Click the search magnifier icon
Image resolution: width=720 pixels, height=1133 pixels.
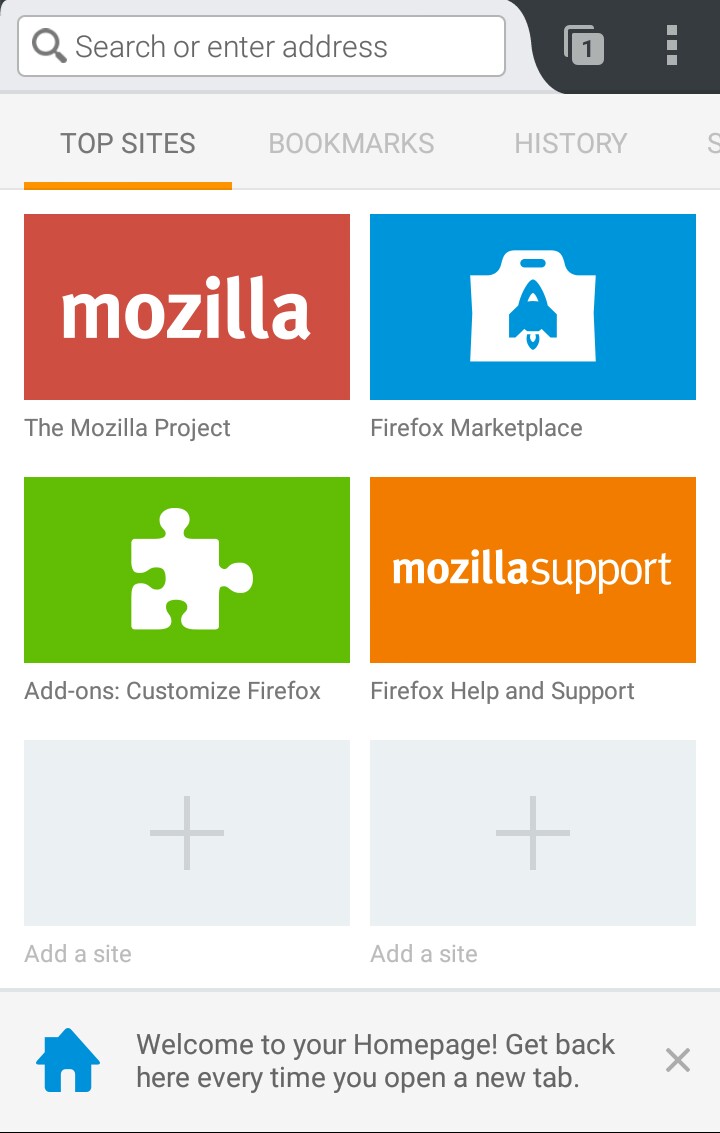coord(49,46)
